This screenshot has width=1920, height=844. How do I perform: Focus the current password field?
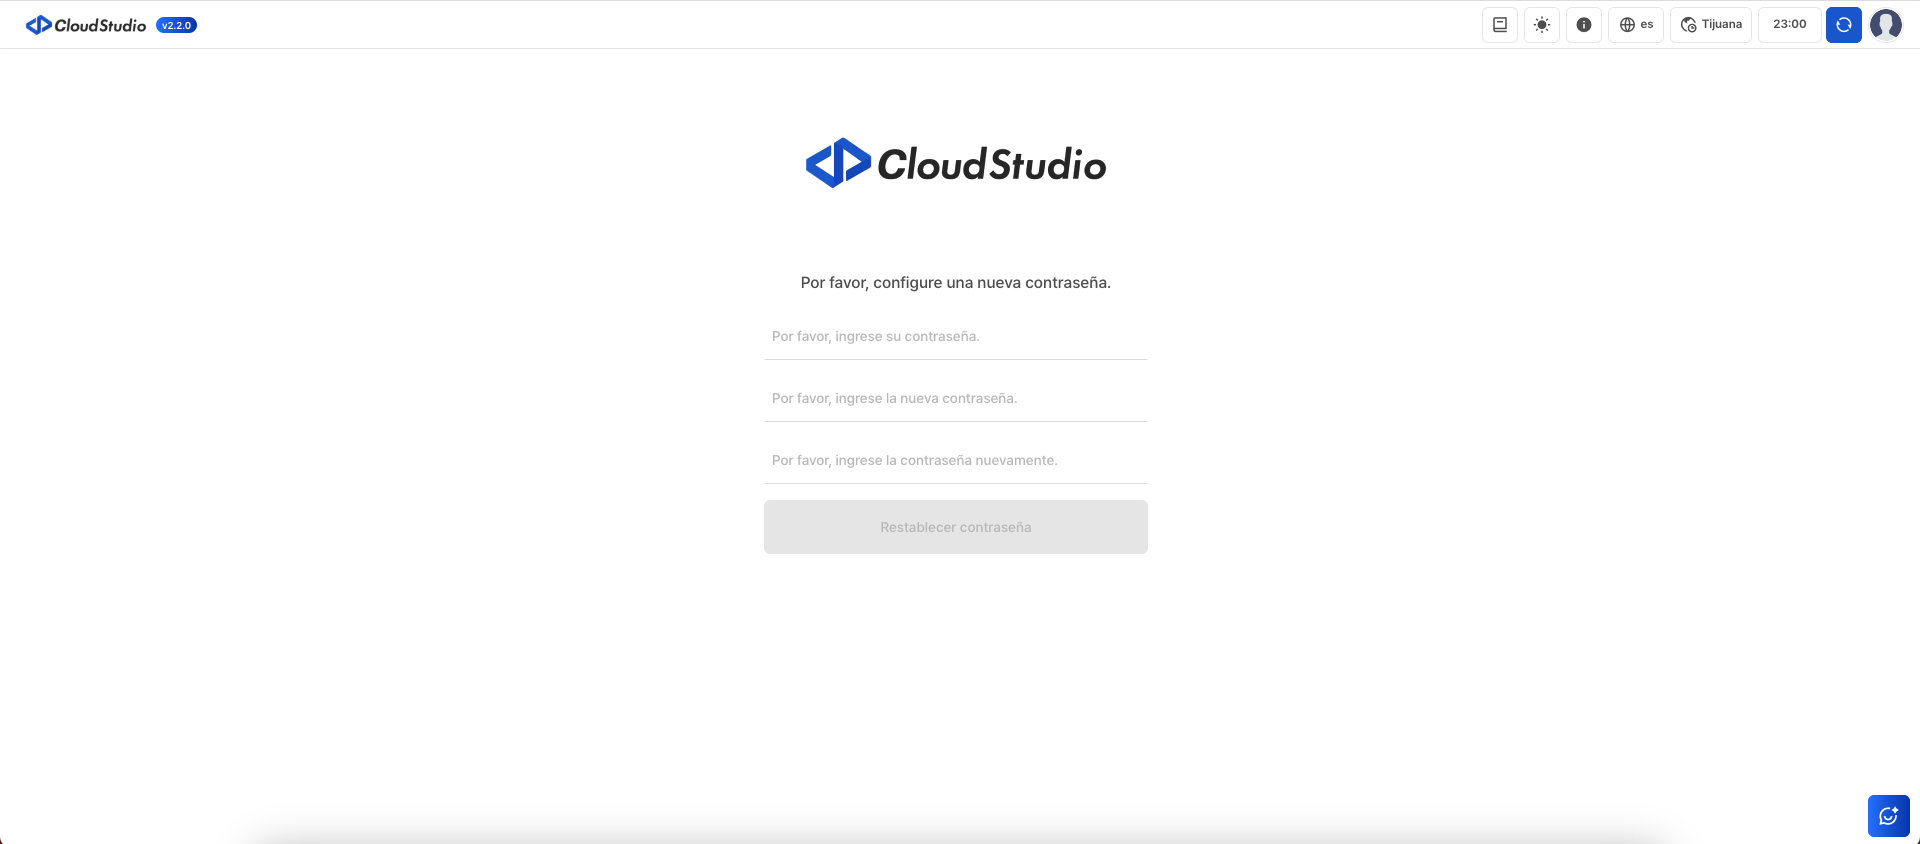pyautogui.click(x=955, y=337)
